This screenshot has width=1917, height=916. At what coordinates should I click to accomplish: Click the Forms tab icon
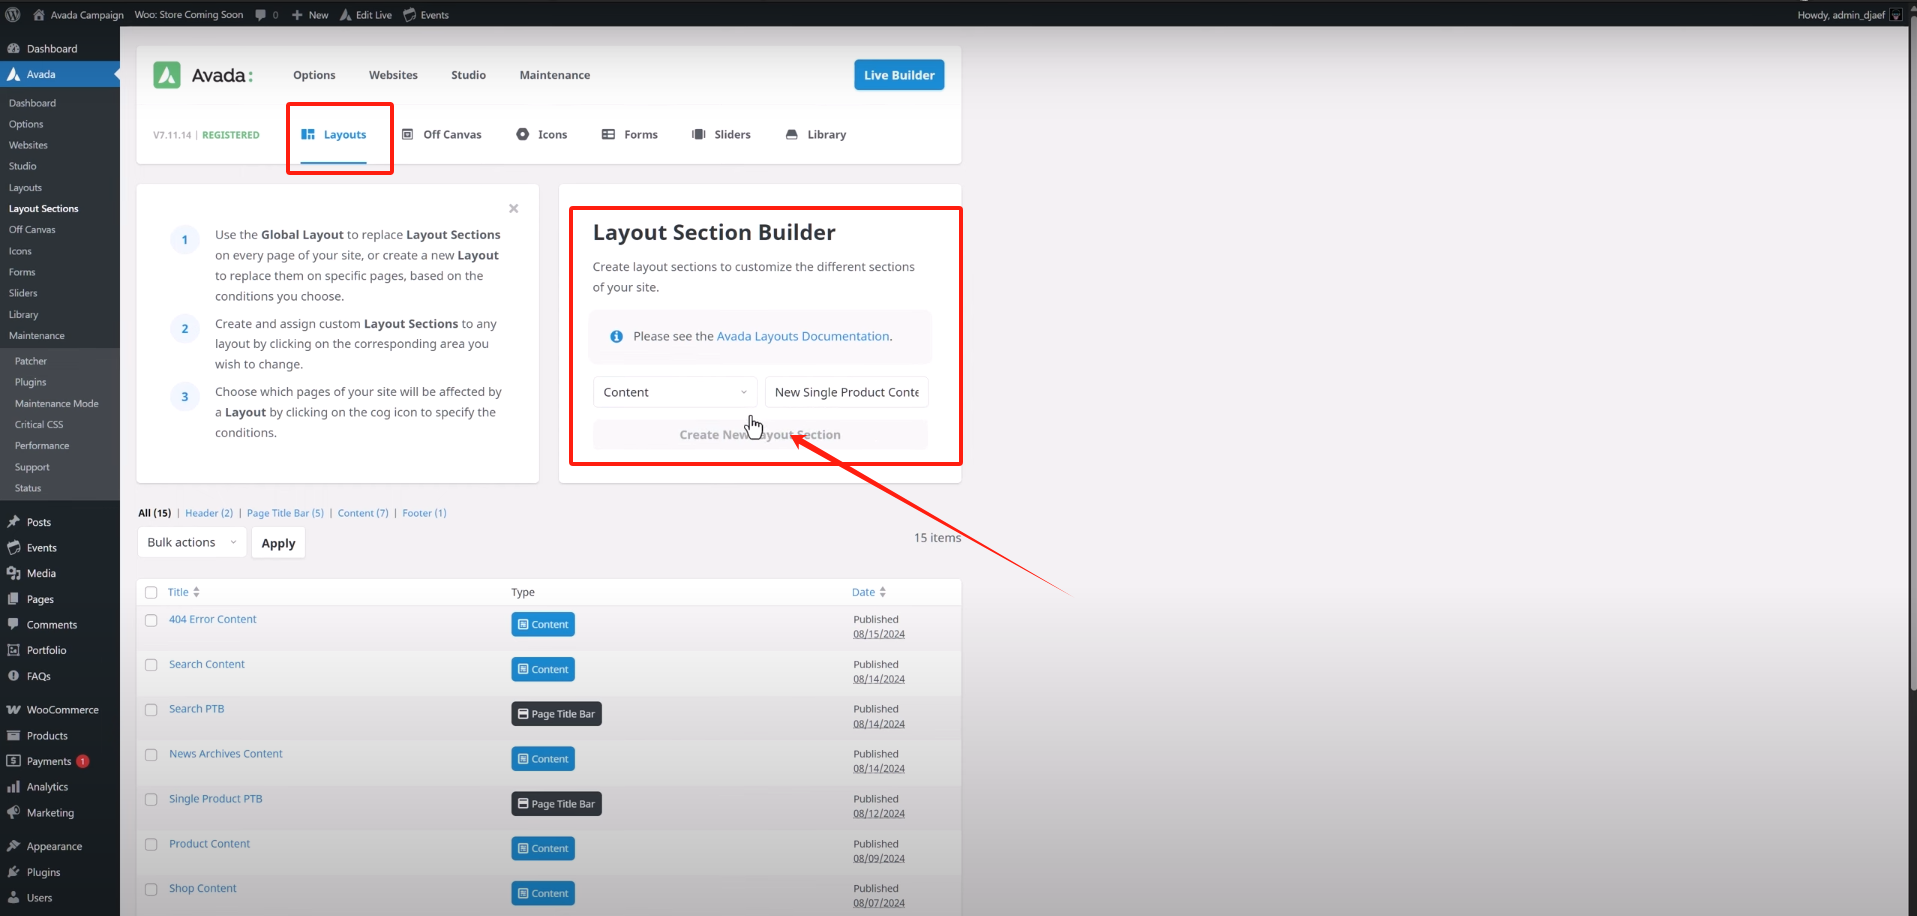608,134
